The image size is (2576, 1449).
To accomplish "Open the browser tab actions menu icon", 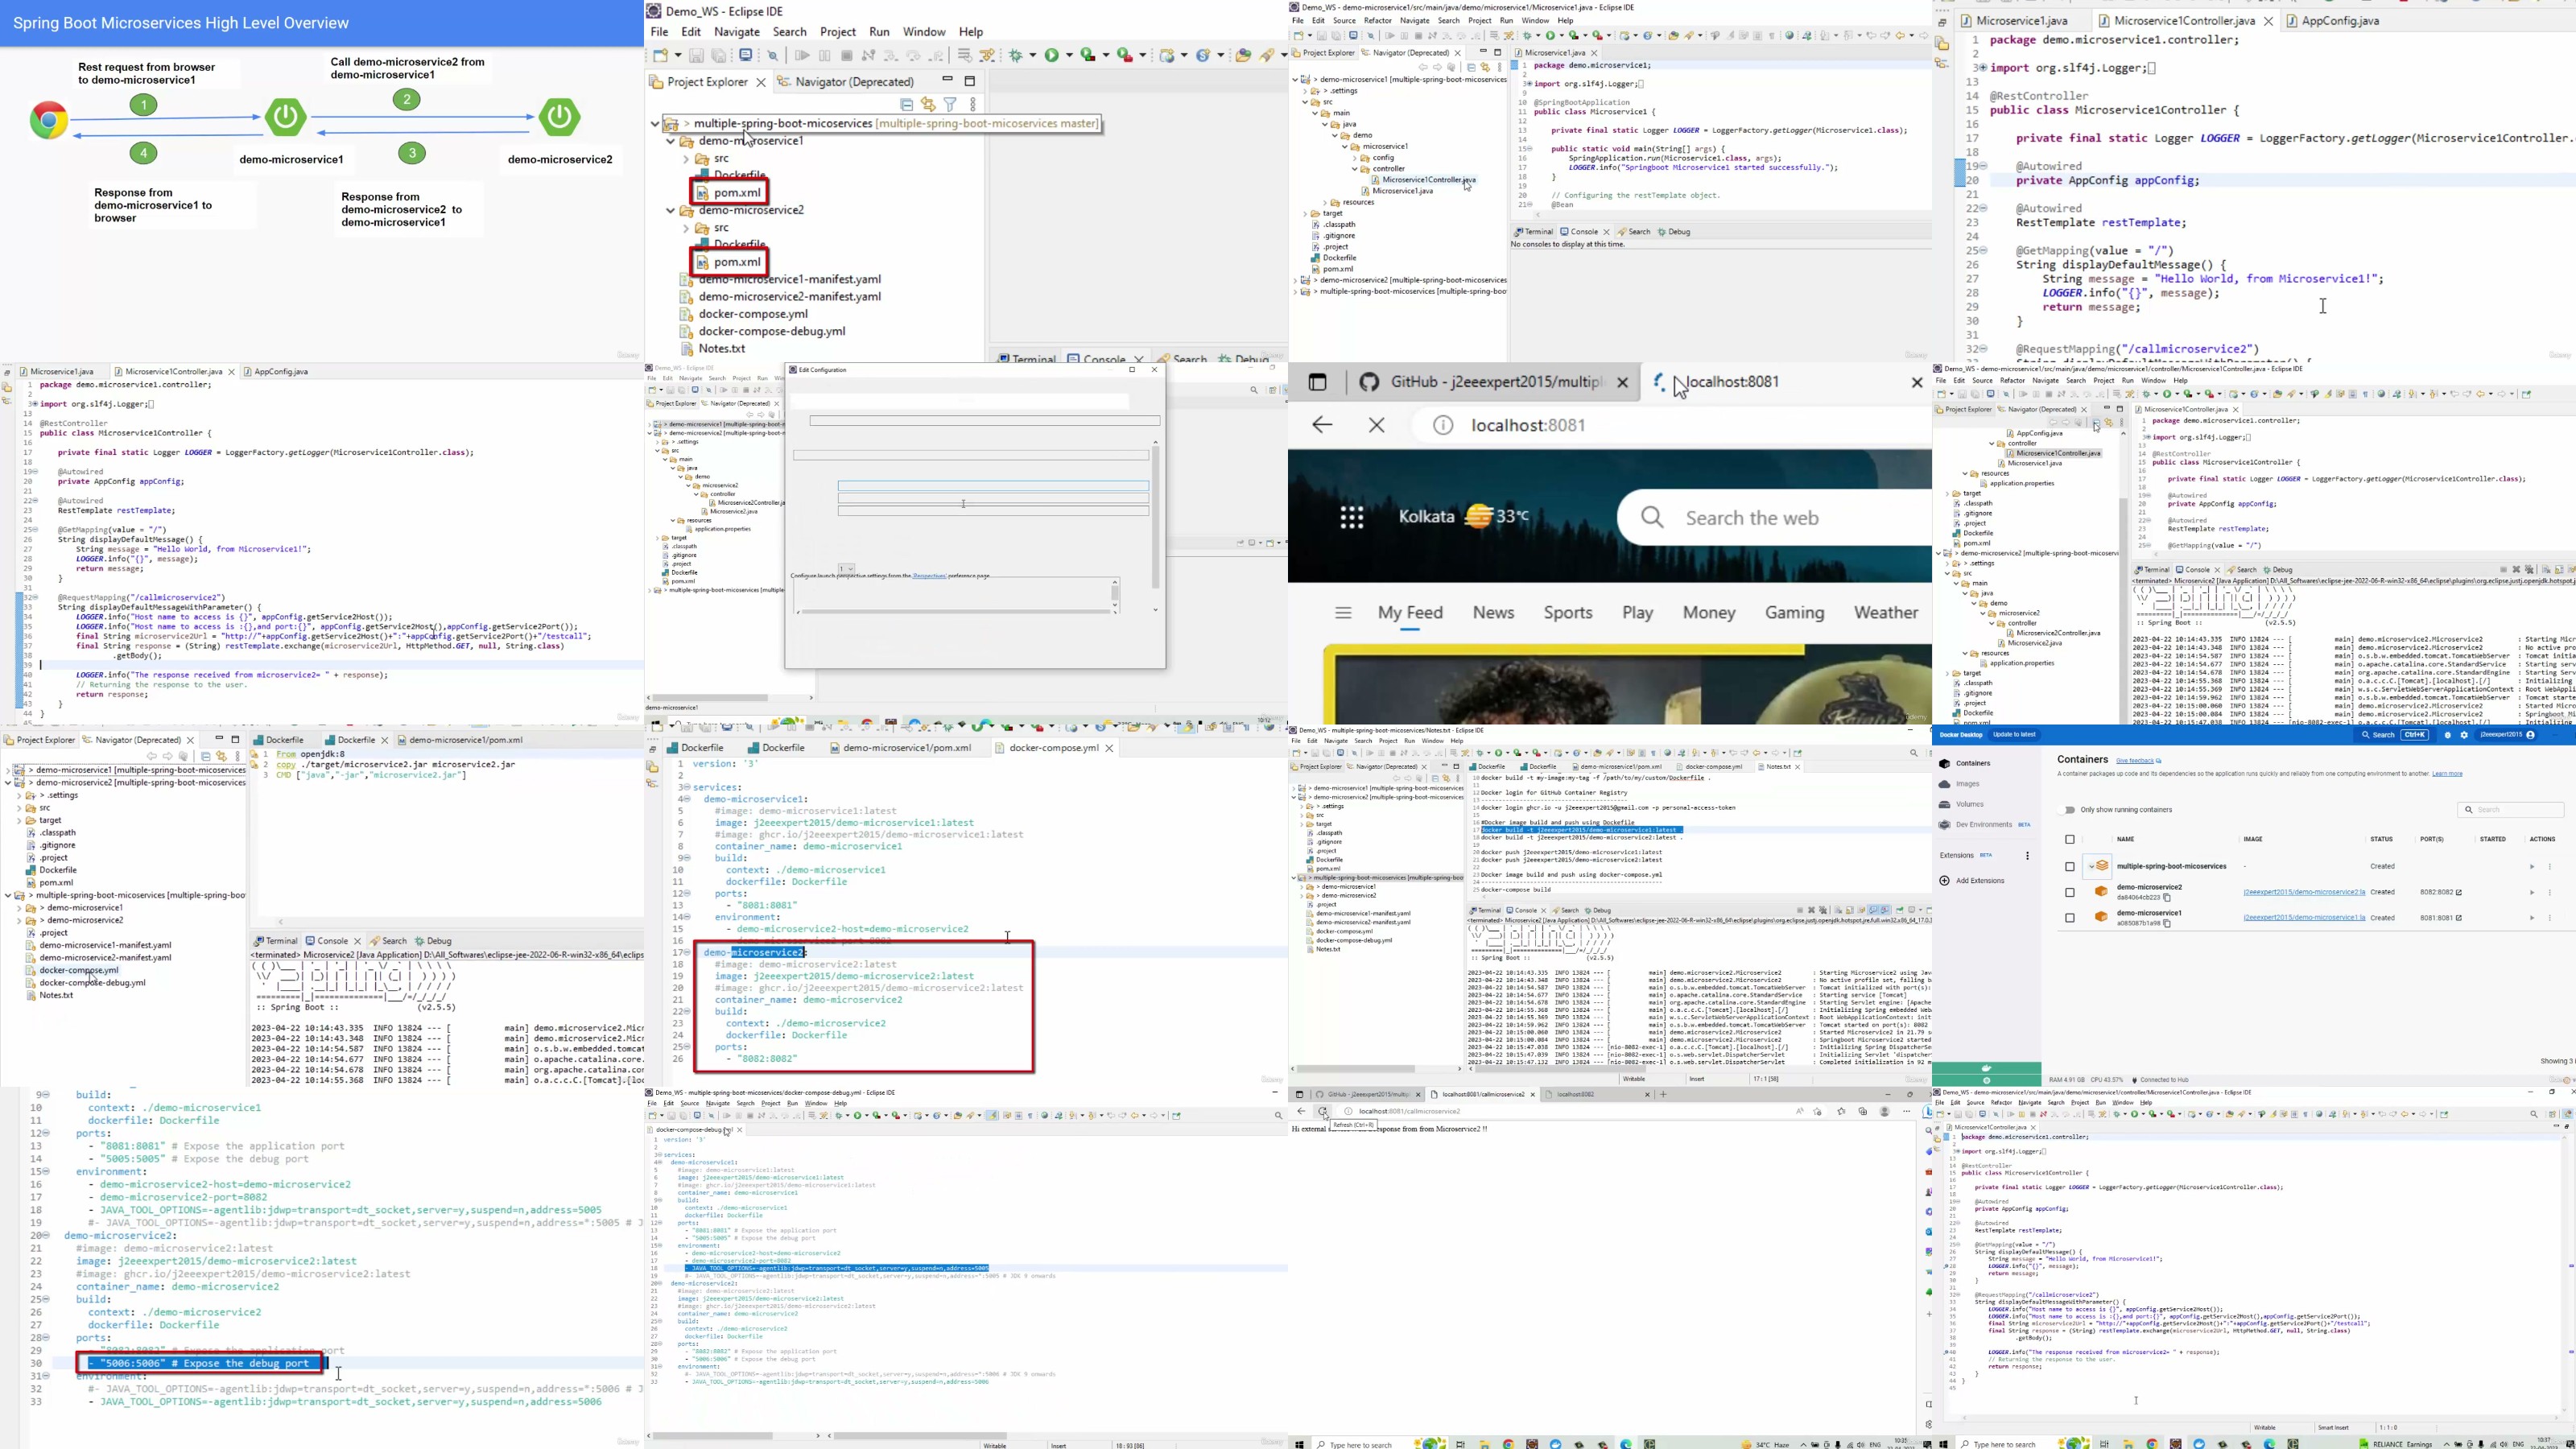I will point(1317,382).
